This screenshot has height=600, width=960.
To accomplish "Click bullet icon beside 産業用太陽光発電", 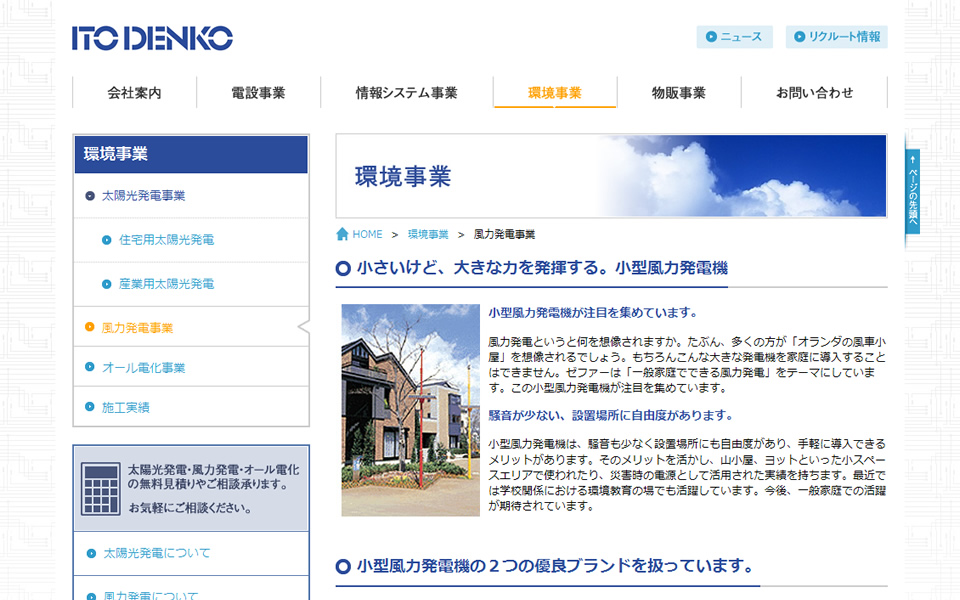I will coord(107,284).
